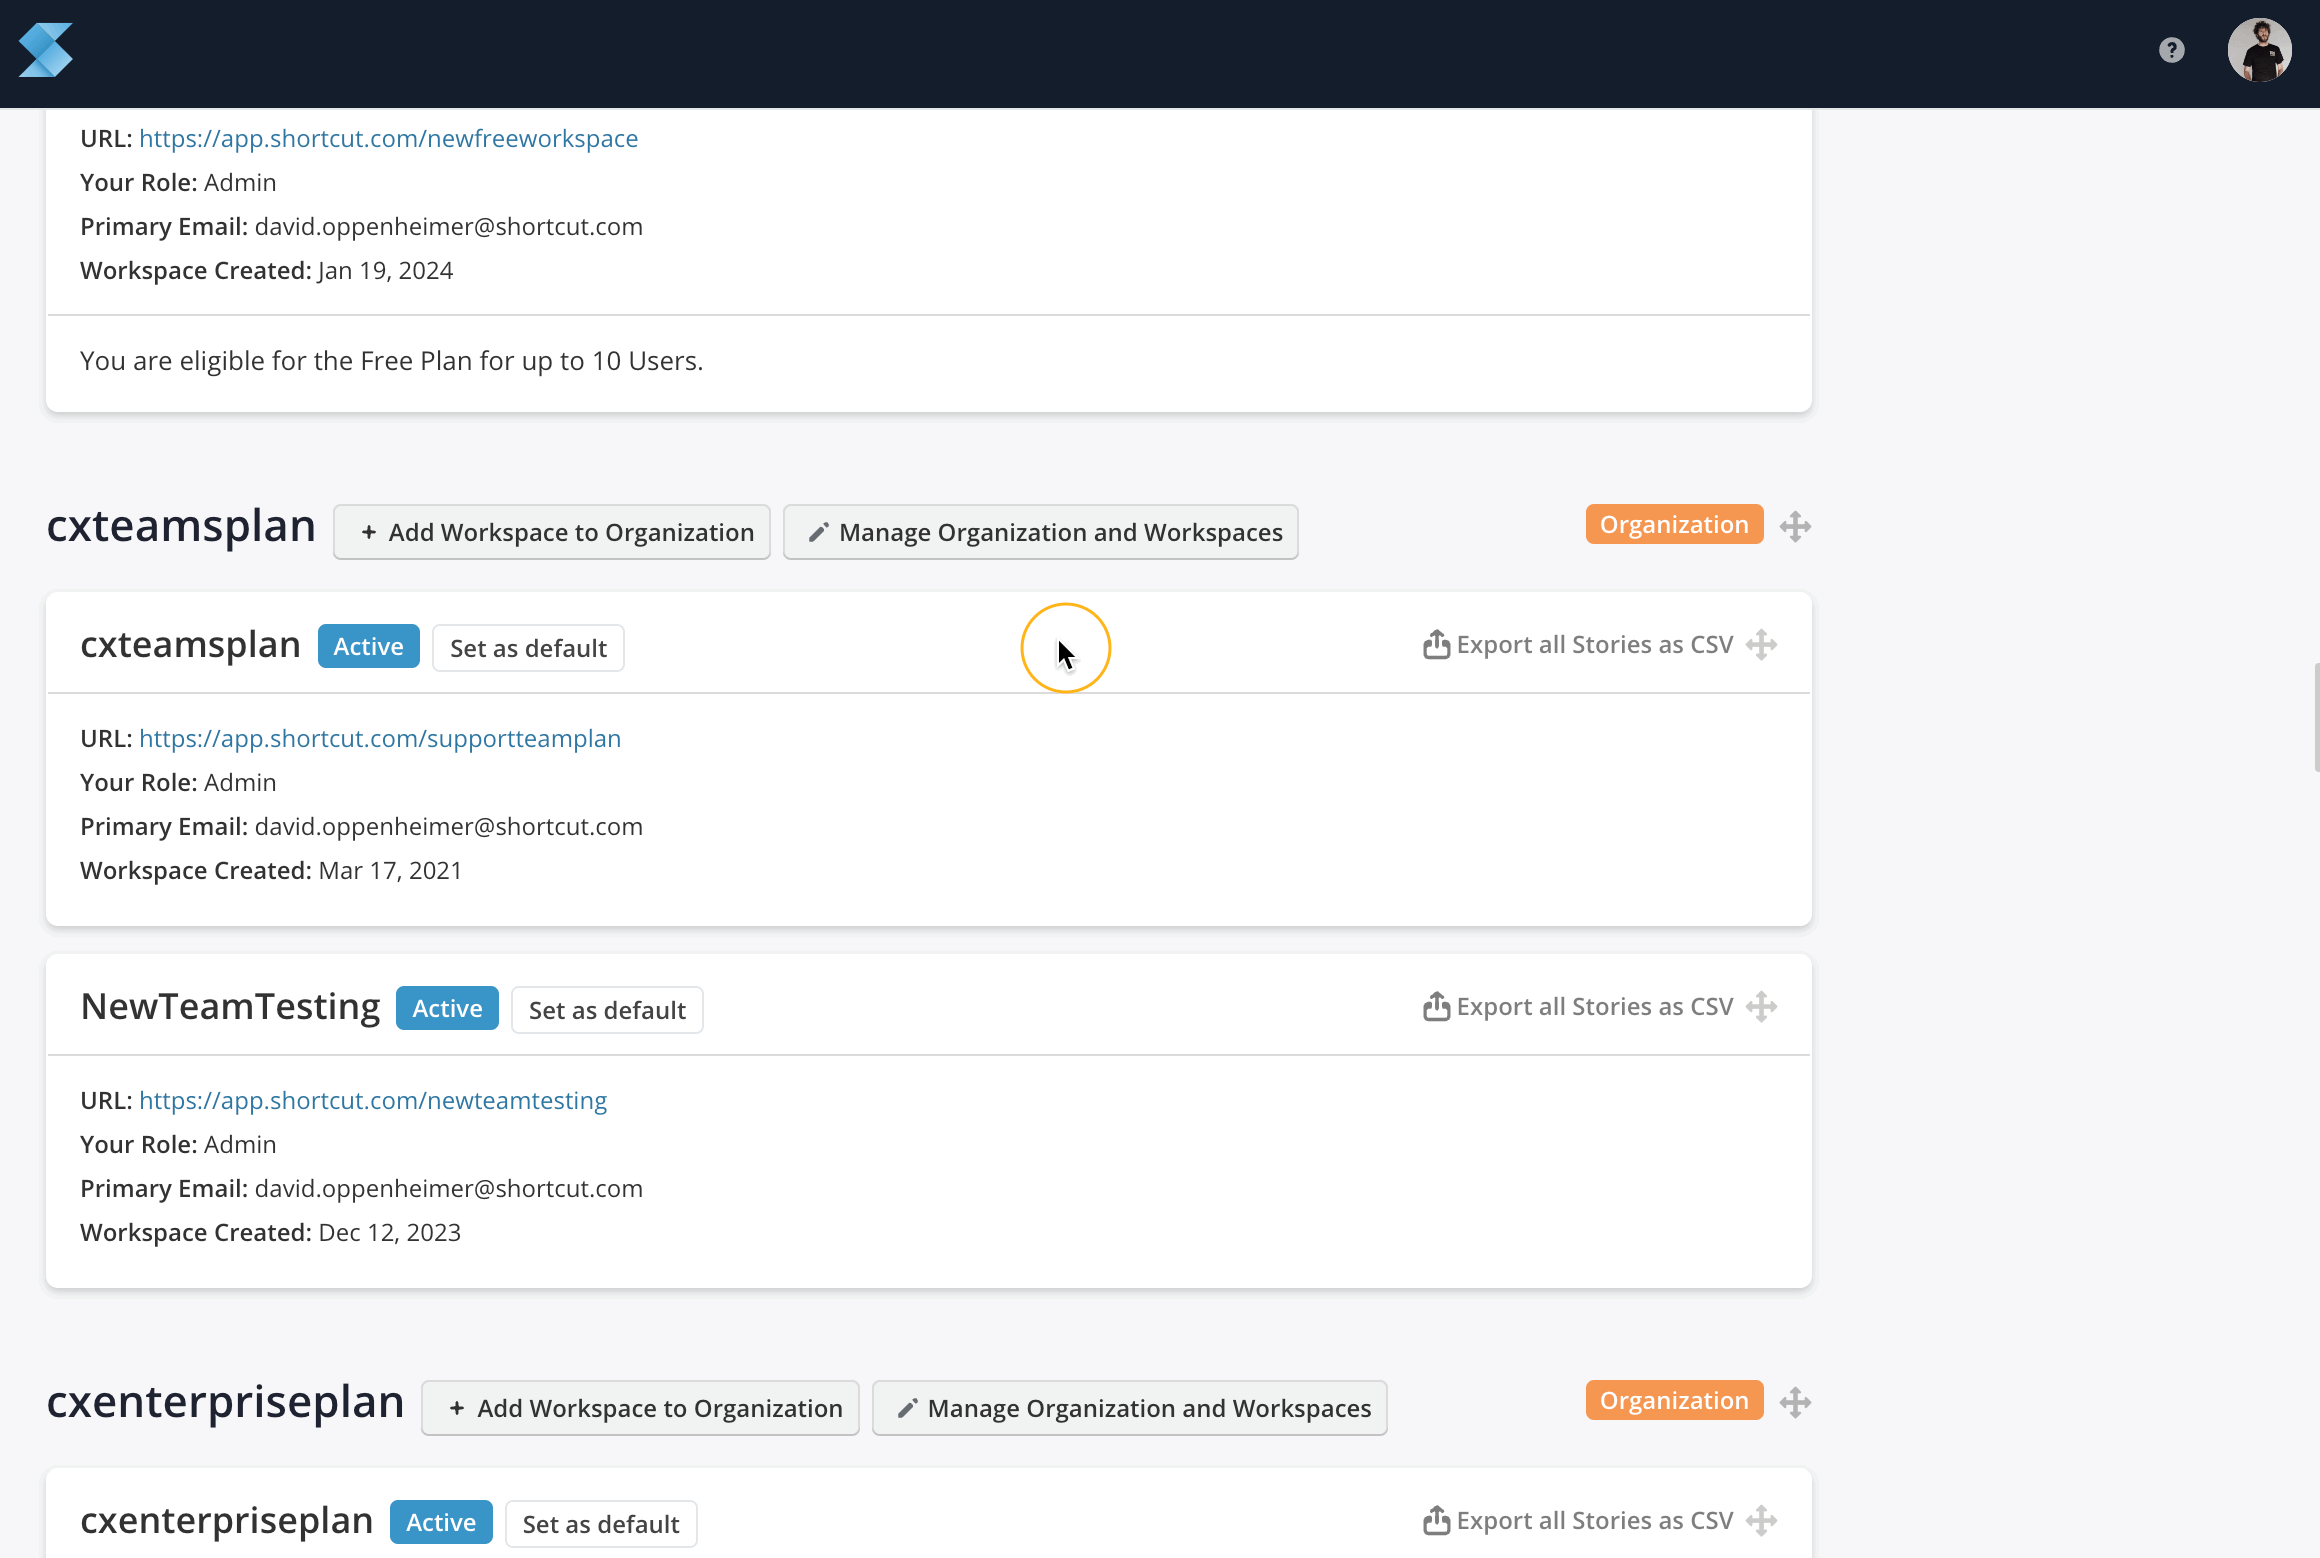
Task: Click drag handle beside cxenterpriseplan Organization badge
Action: pyautogui.click(x=1795, y=1403)
